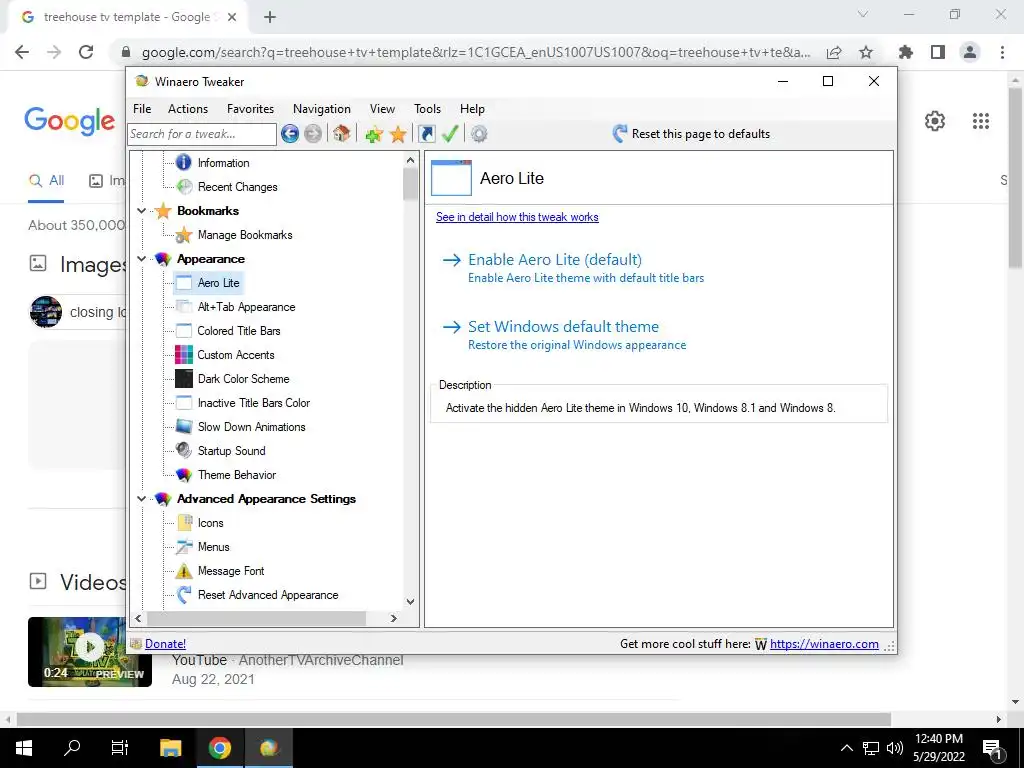Click Set Windows default theme
The height and width of the screenshot is (768, 1024).
coord(563,327)
